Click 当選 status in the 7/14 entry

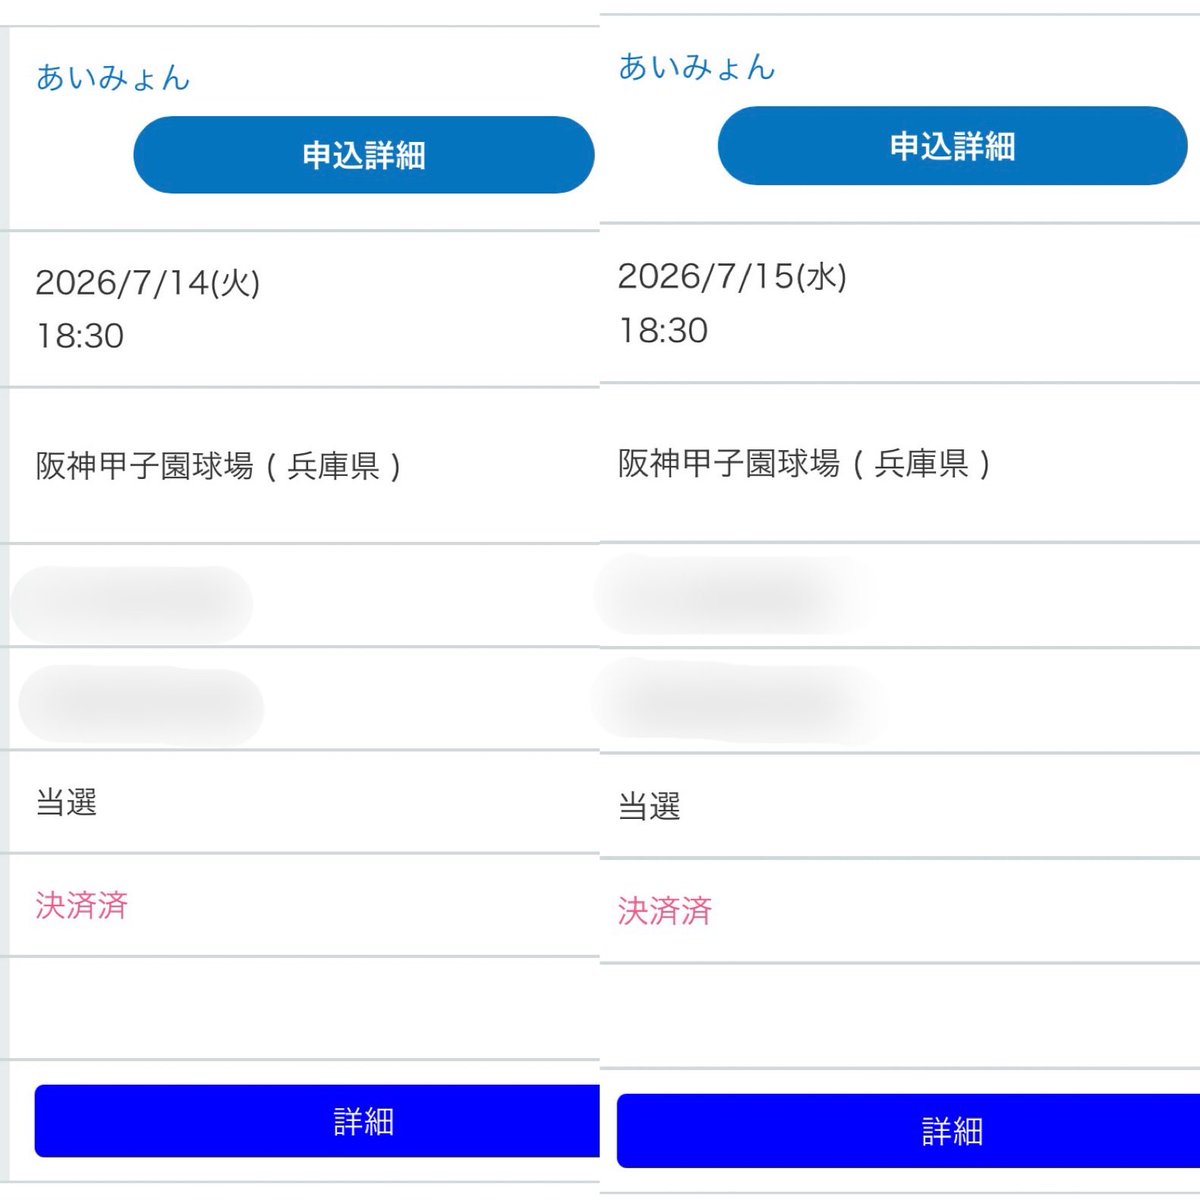(66, 802)
